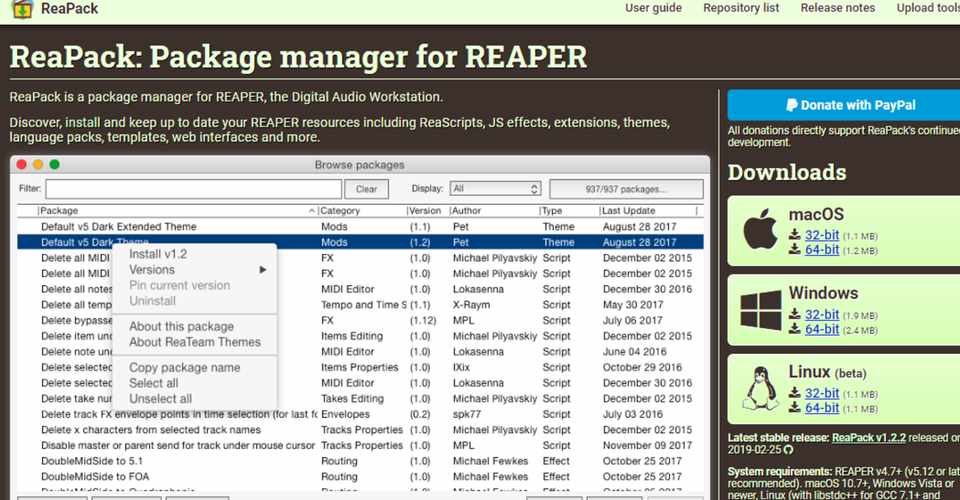This screenshot has width=960, height=500.
Task: Click the Linux penguin icon
Action: coord(760,389)
